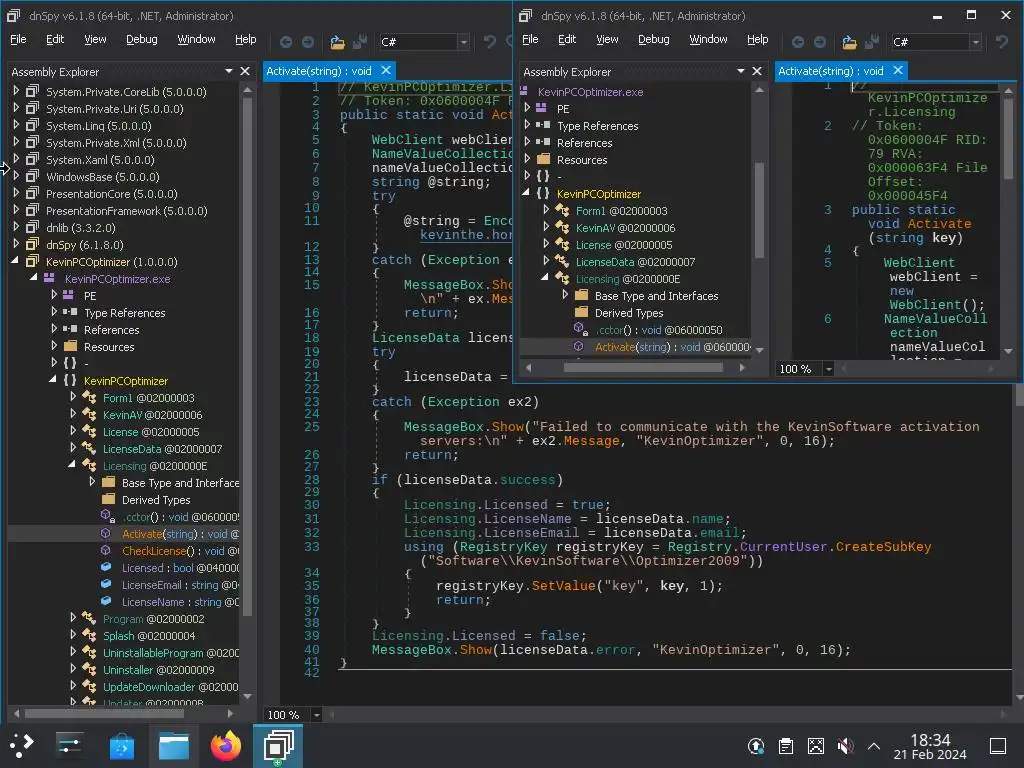Click horizontal scrollbar of right Assembly Explorer
The image size is (1024, 768).
(x=643, y=368)
